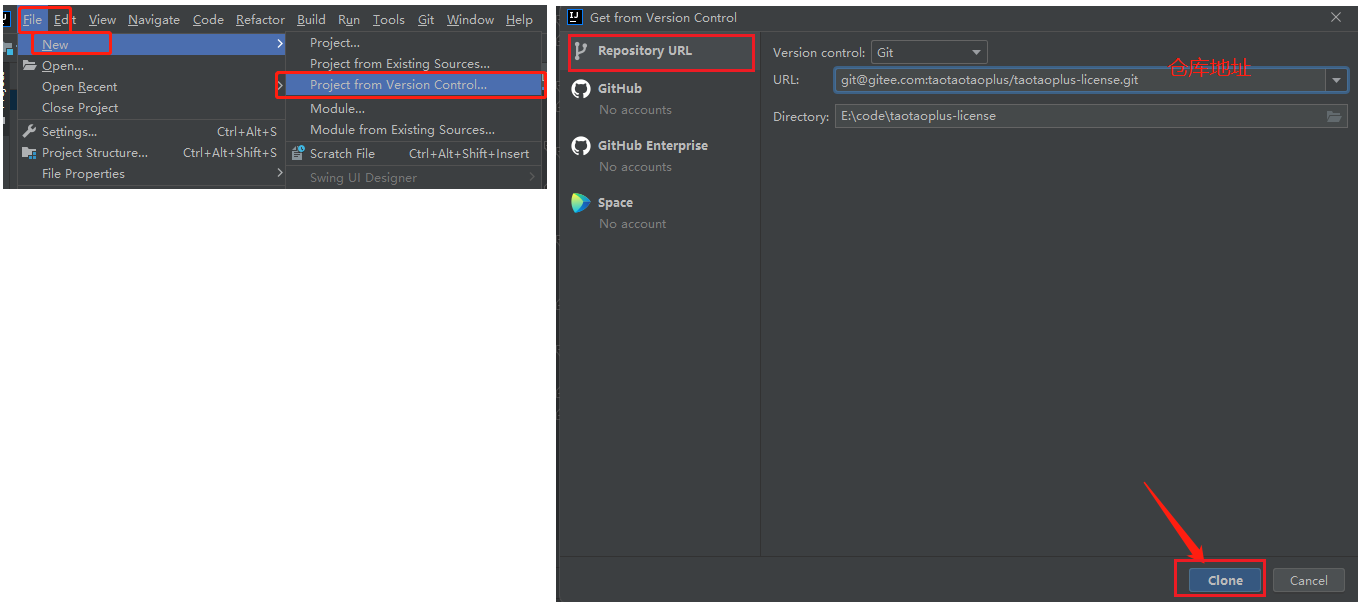1358x604 pixels.
Task: Click the IntelliJ logo in menu bar
Action: [x=5, y=18]
